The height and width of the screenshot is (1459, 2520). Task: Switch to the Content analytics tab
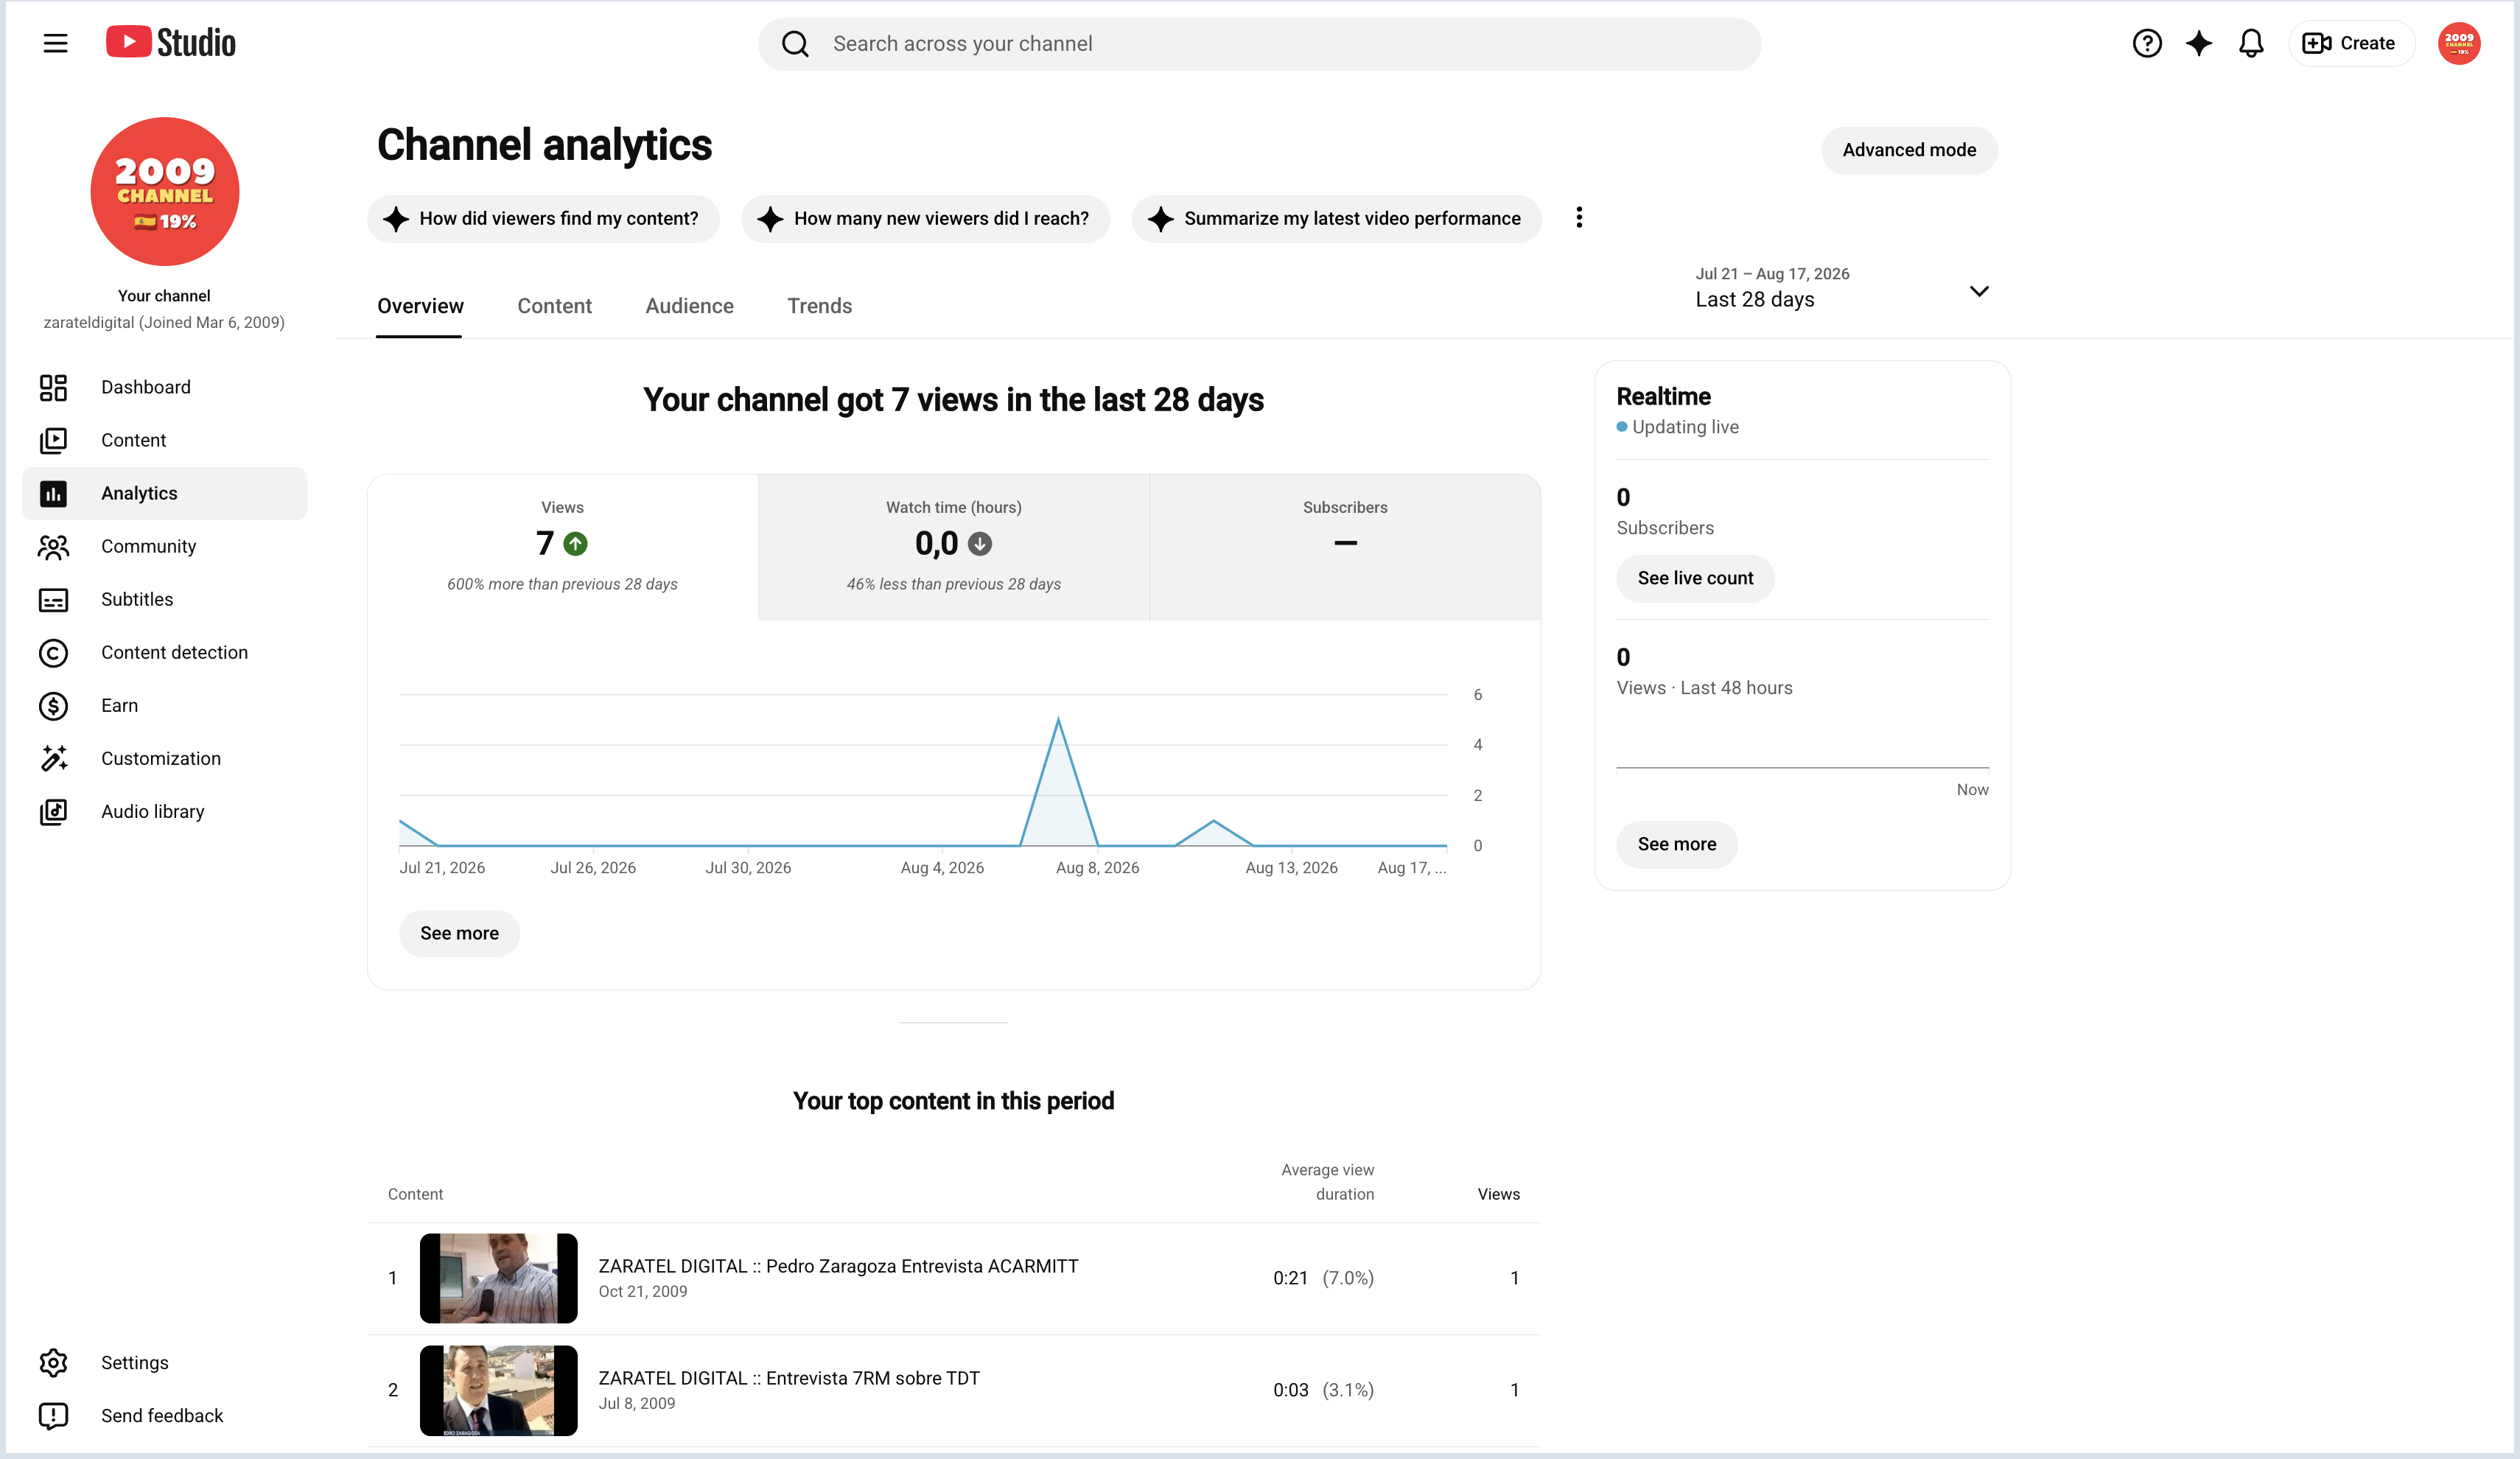(554, 306)
